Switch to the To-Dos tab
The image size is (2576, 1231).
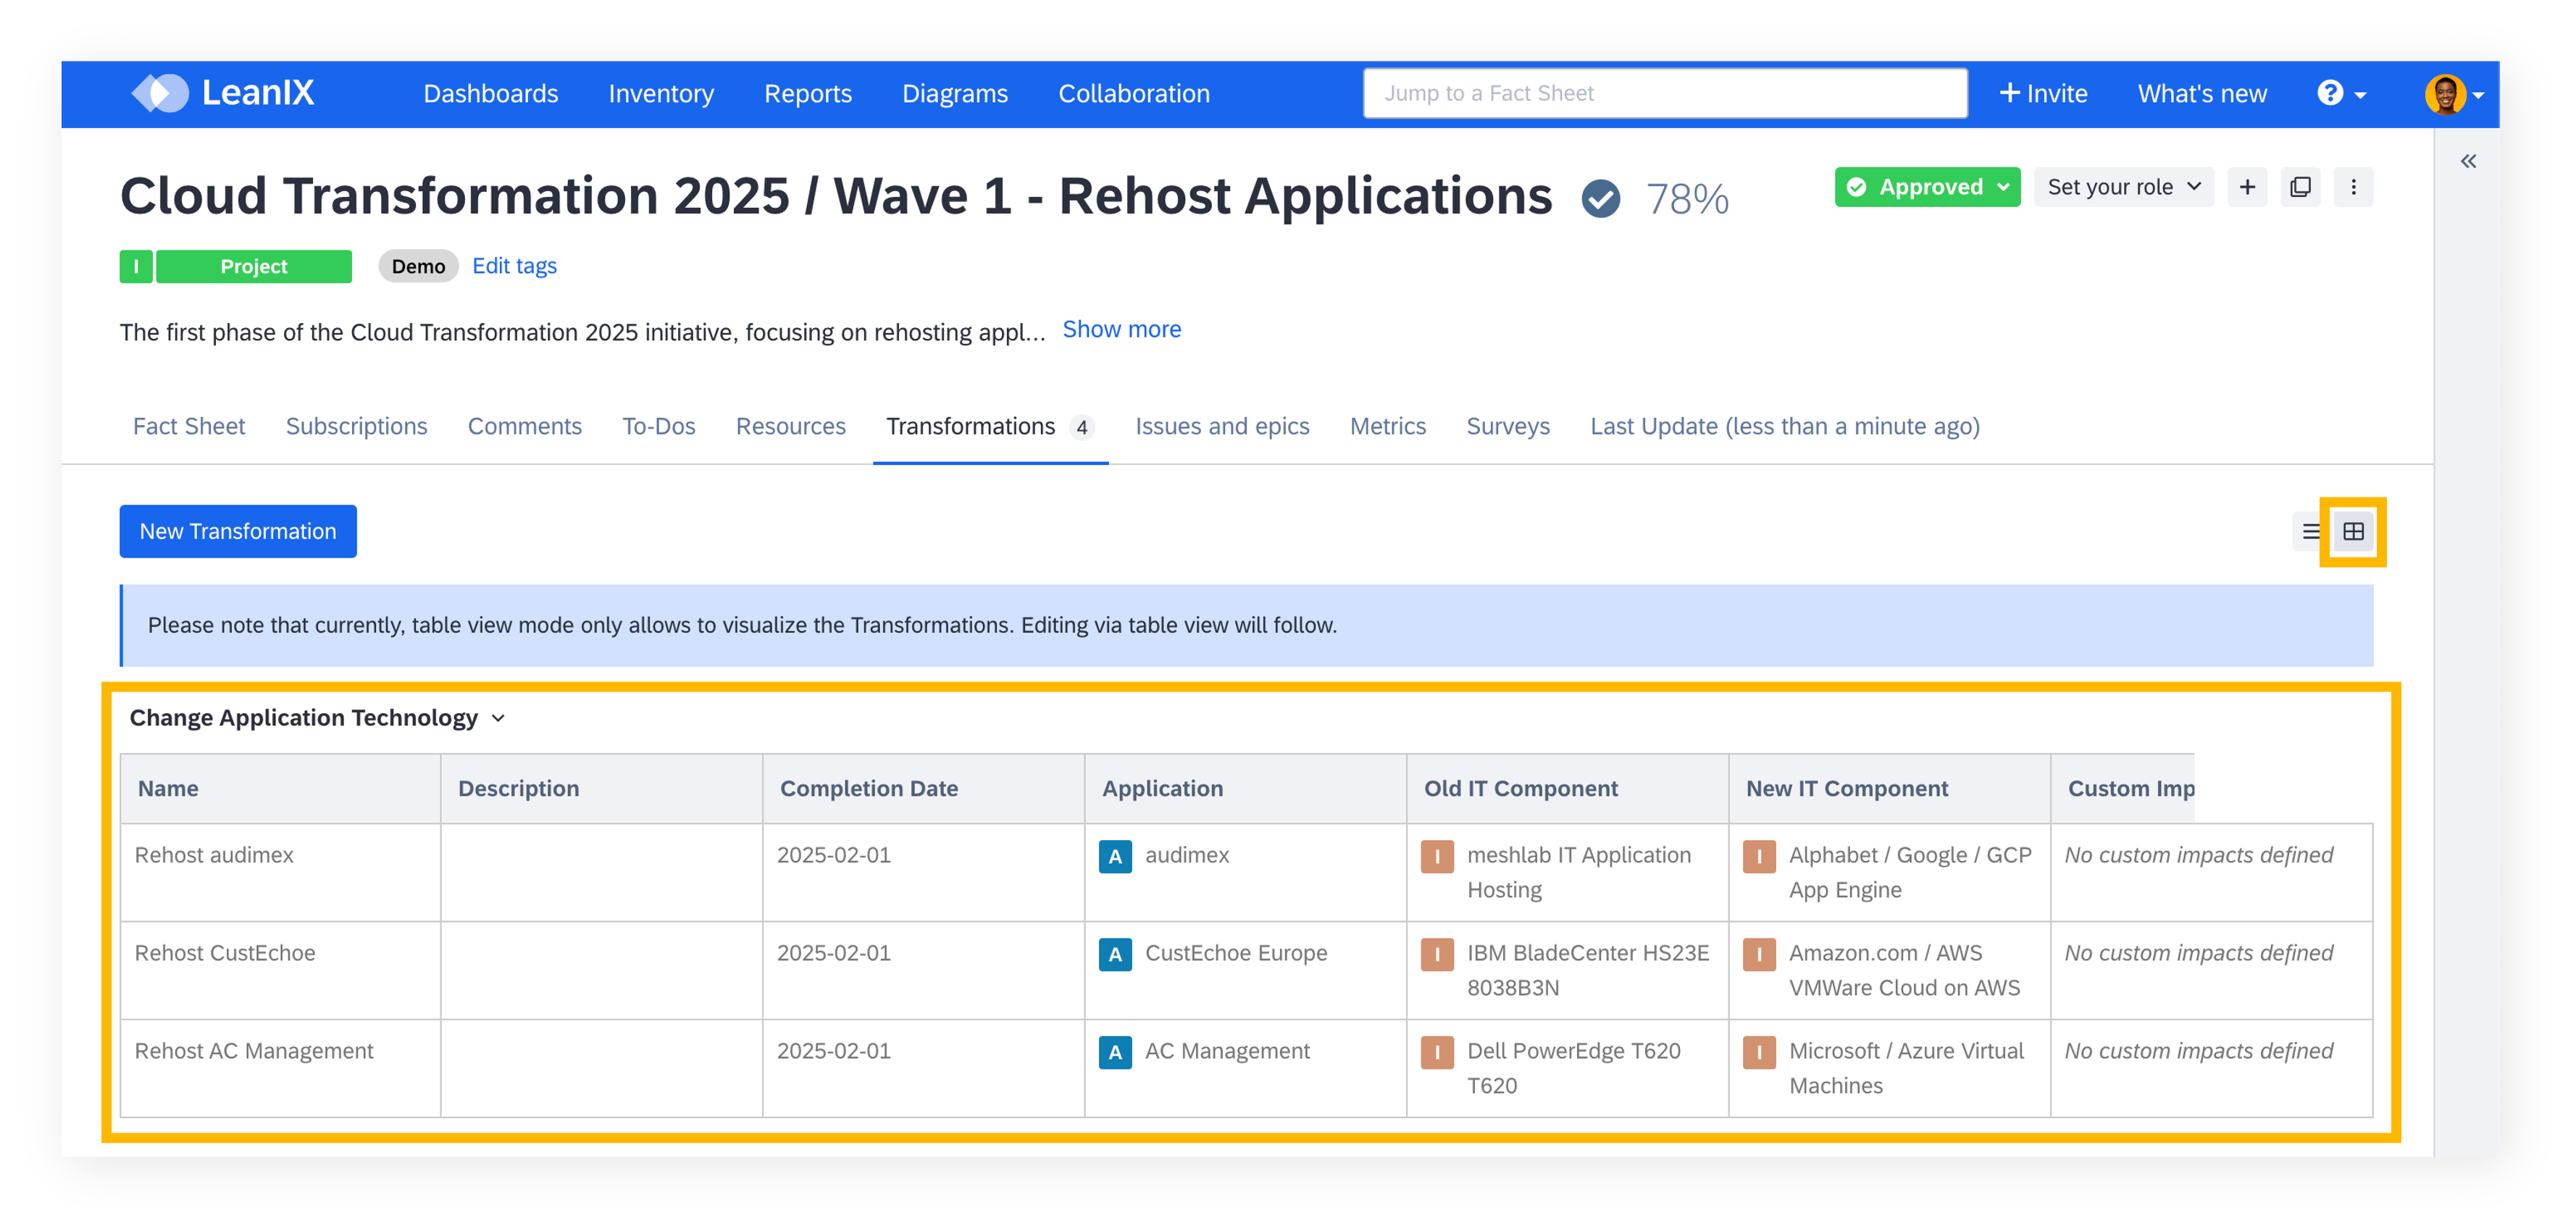point(658,427)
